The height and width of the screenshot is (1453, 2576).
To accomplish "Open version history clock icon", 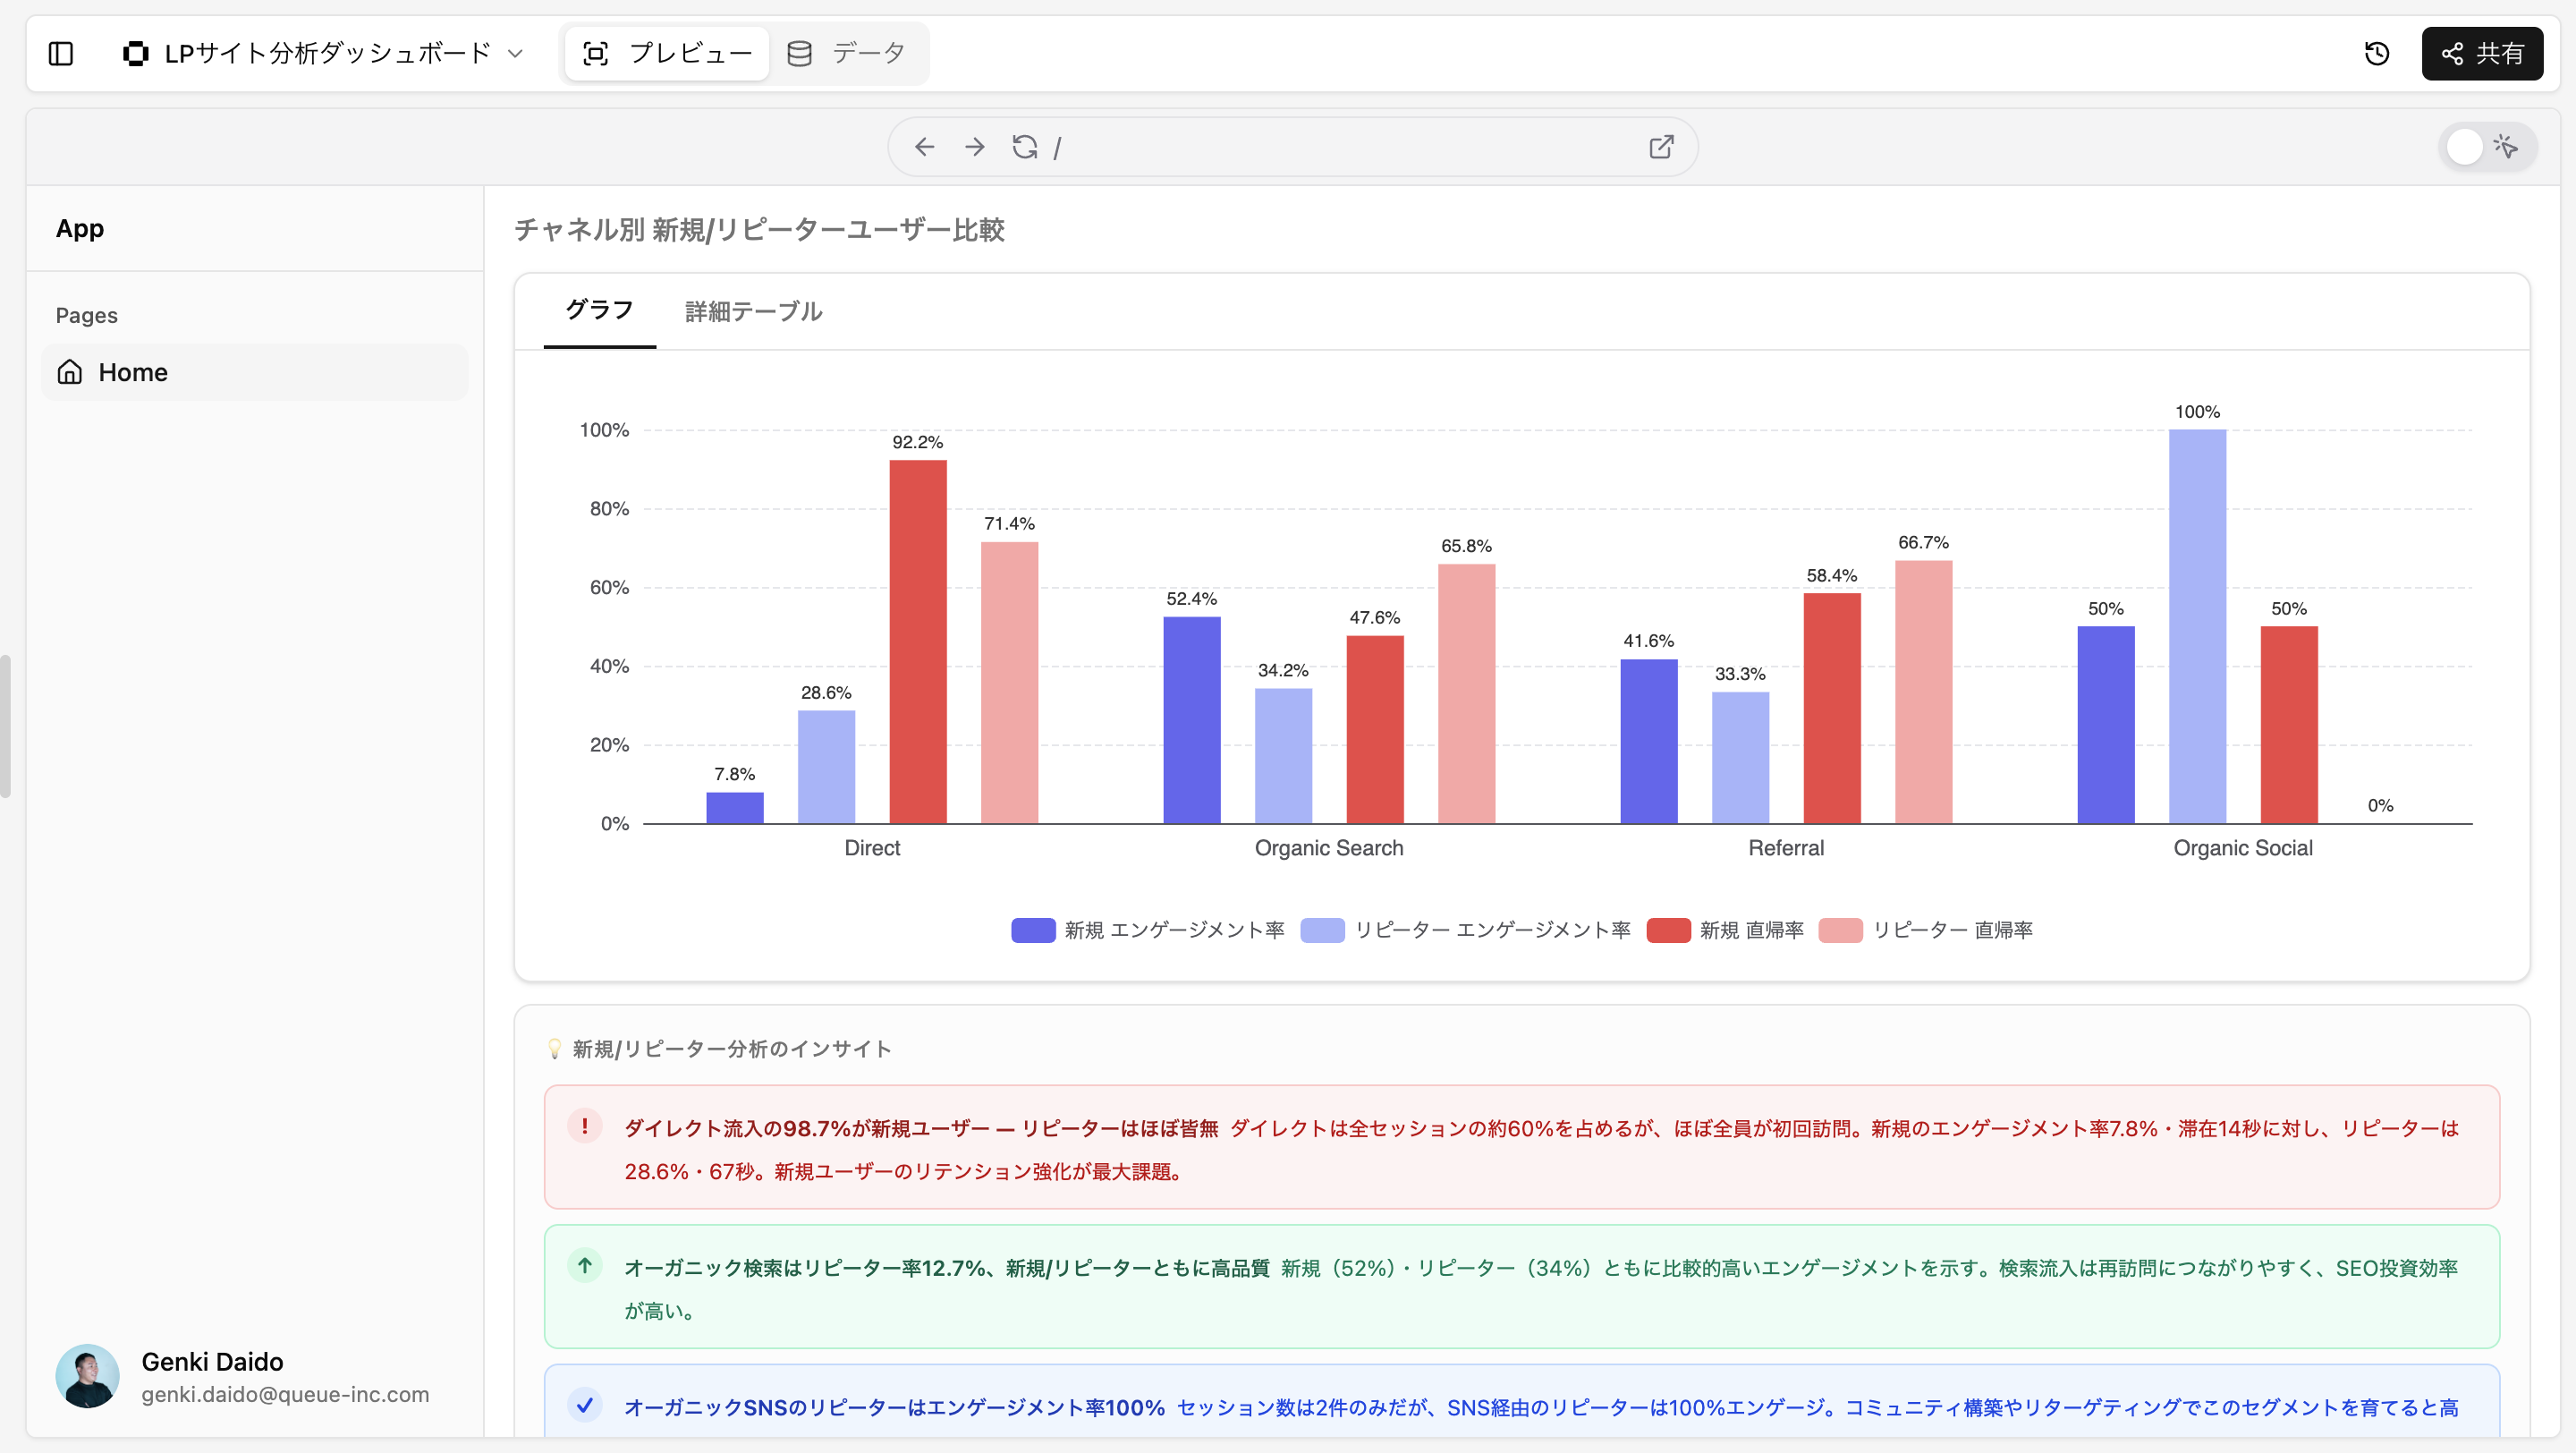I will pyautogui.click(x=2377, y=53).
